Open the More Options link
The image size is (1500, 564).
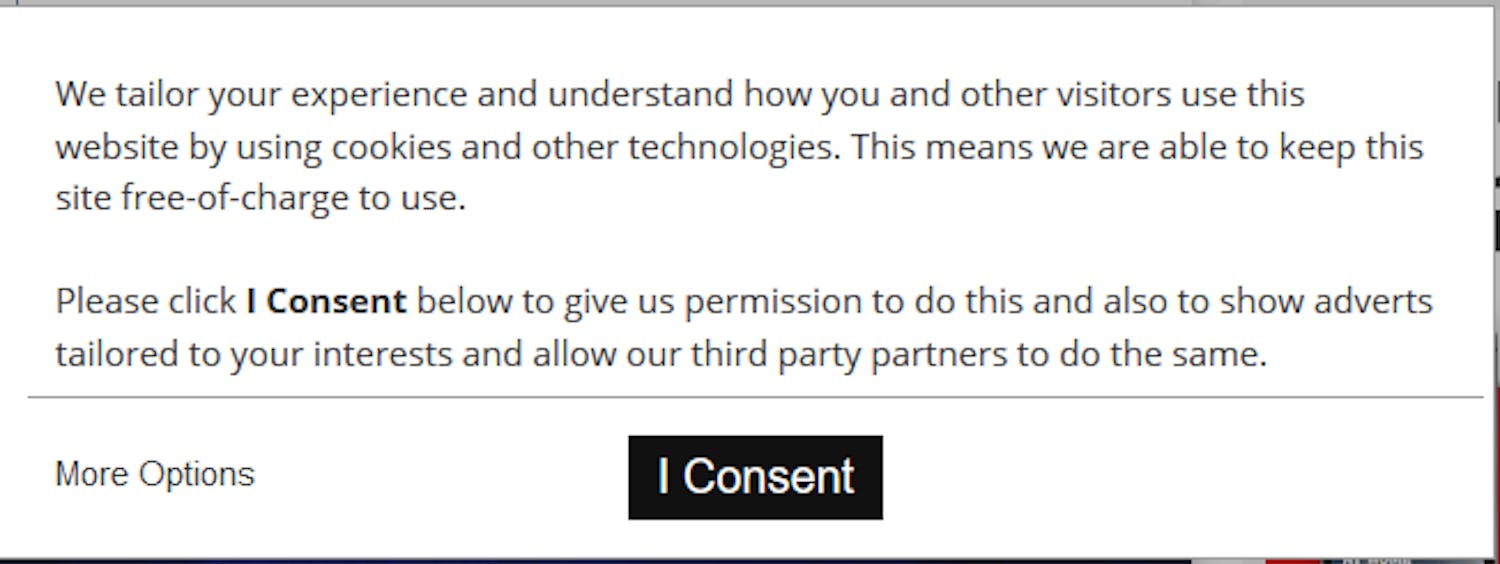click(155, 474)
